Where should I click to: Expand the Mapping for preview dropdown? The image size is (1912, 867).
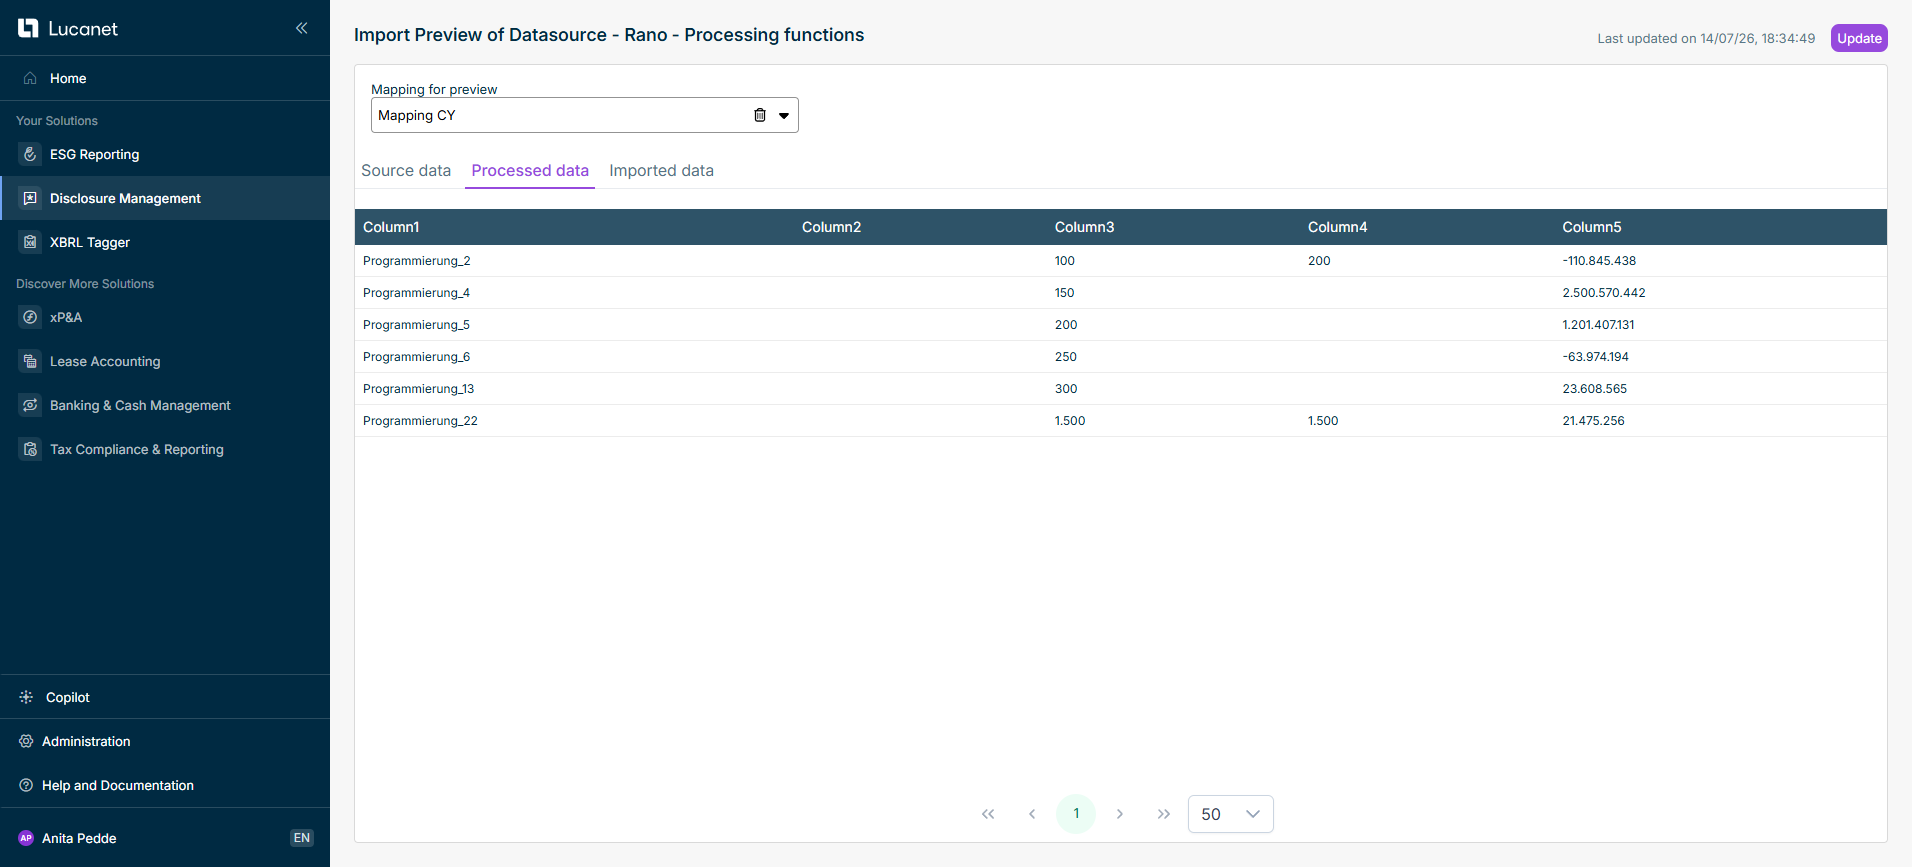pyautogui.click(x=784, y=115)
